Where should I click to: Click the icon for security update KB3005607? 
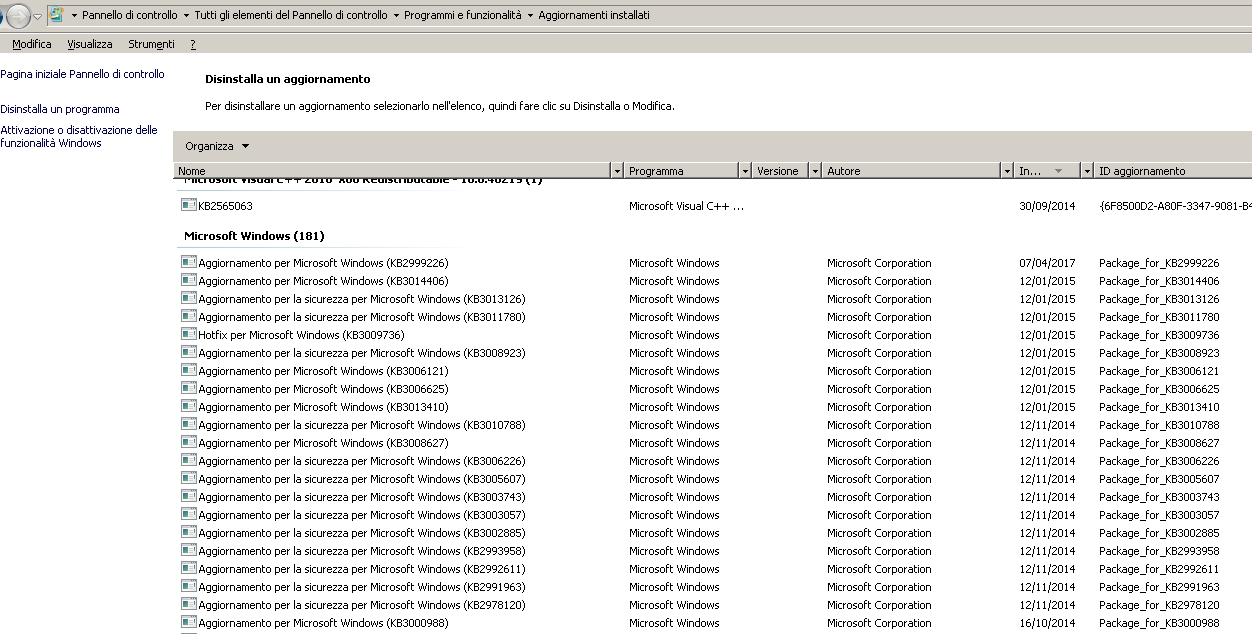188,477
